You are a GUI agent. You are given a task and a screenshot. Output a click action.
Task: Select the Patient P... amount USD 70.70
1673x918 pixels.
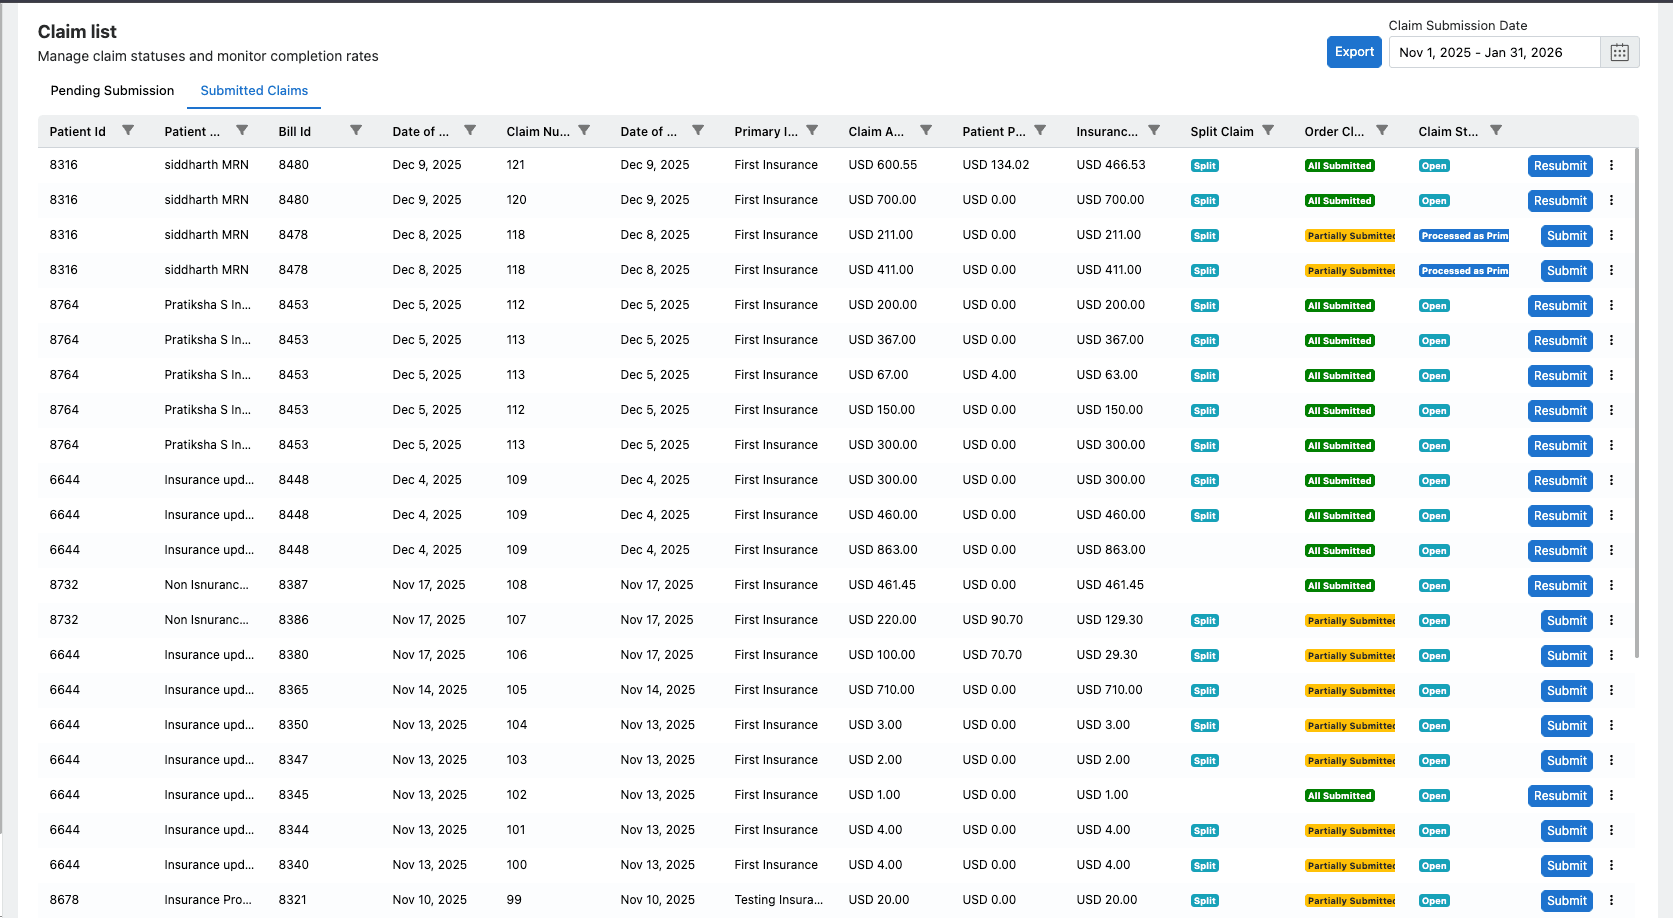click(x=992, y=655)
